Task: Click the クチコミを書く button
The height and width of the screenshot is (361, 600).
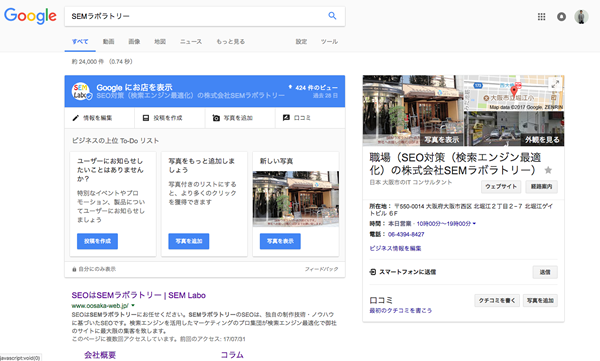Action: (497, 301)
